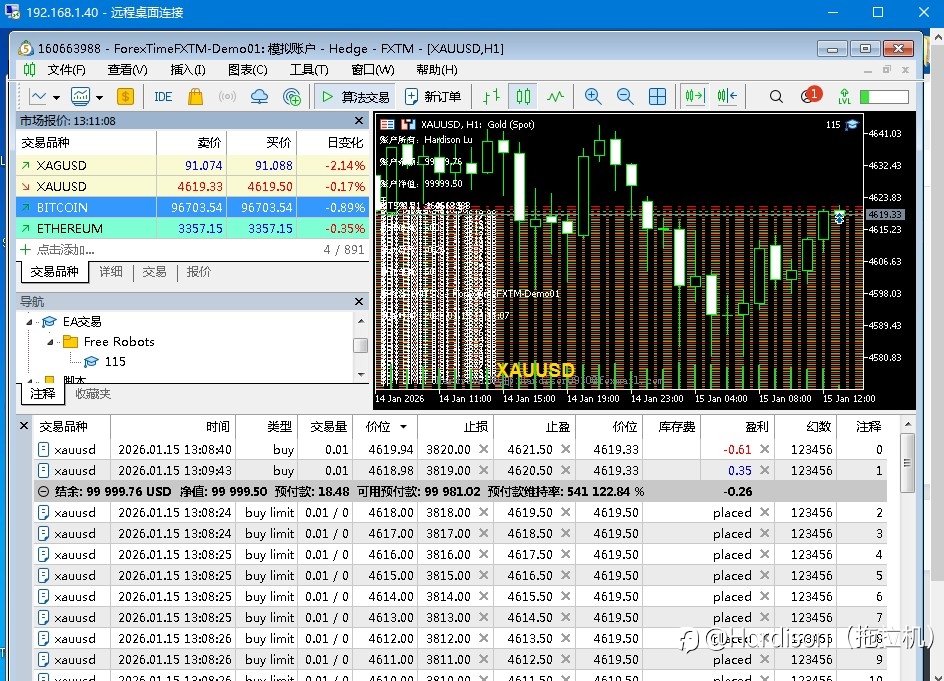Click the zoom out magnifier icon
This screenshot has width=944, height=681.
pyautogui.click(x=625, y=97)
